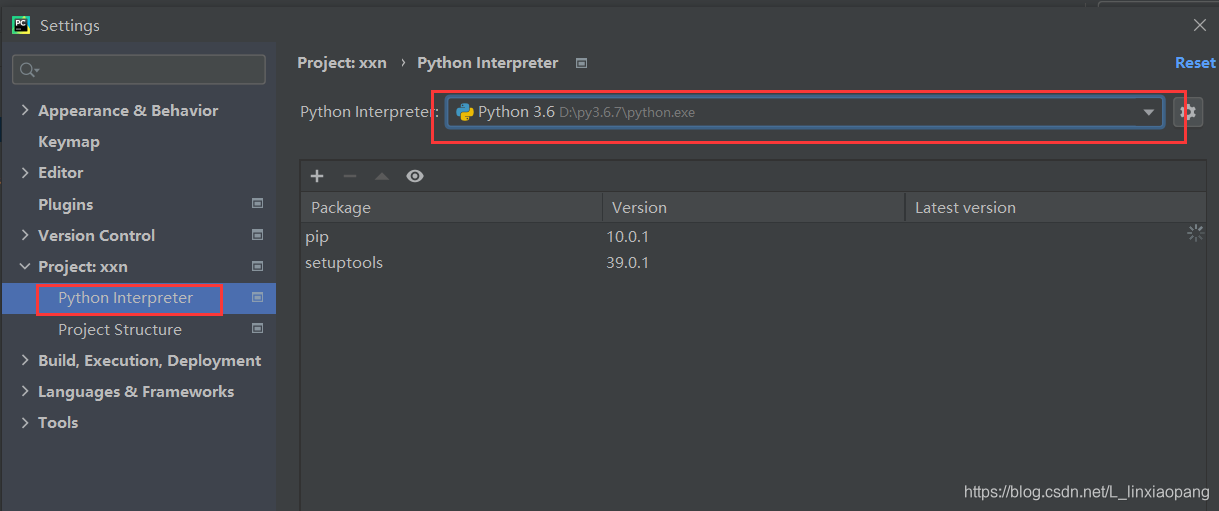Open the Python Interpreter dropdown
Viewport: 1219px width, 511px height.
point(805,112)
